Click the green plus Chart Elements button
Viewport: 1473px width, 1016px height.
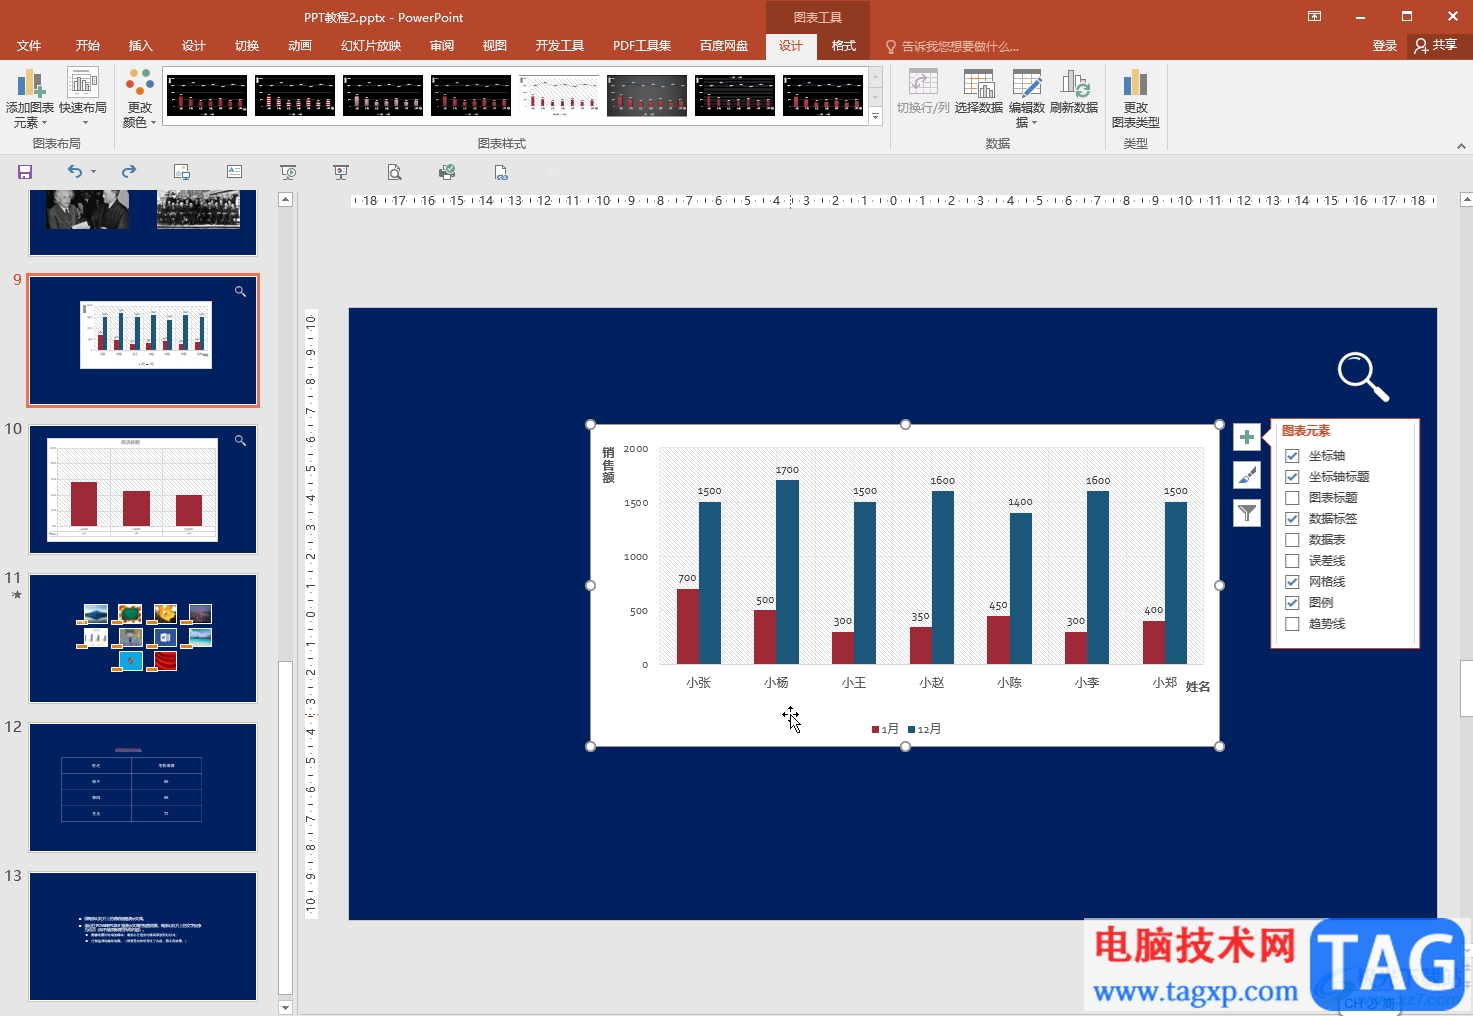1247,437
